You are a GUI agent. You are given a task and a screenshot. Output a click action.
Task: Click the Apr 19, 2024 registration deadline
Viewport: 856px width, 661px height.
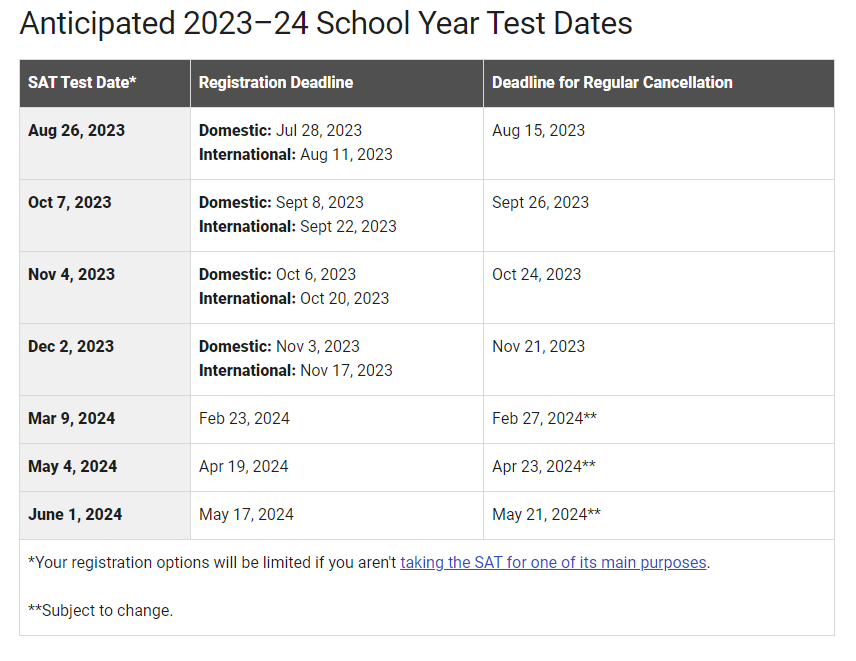tap(243, 467)
